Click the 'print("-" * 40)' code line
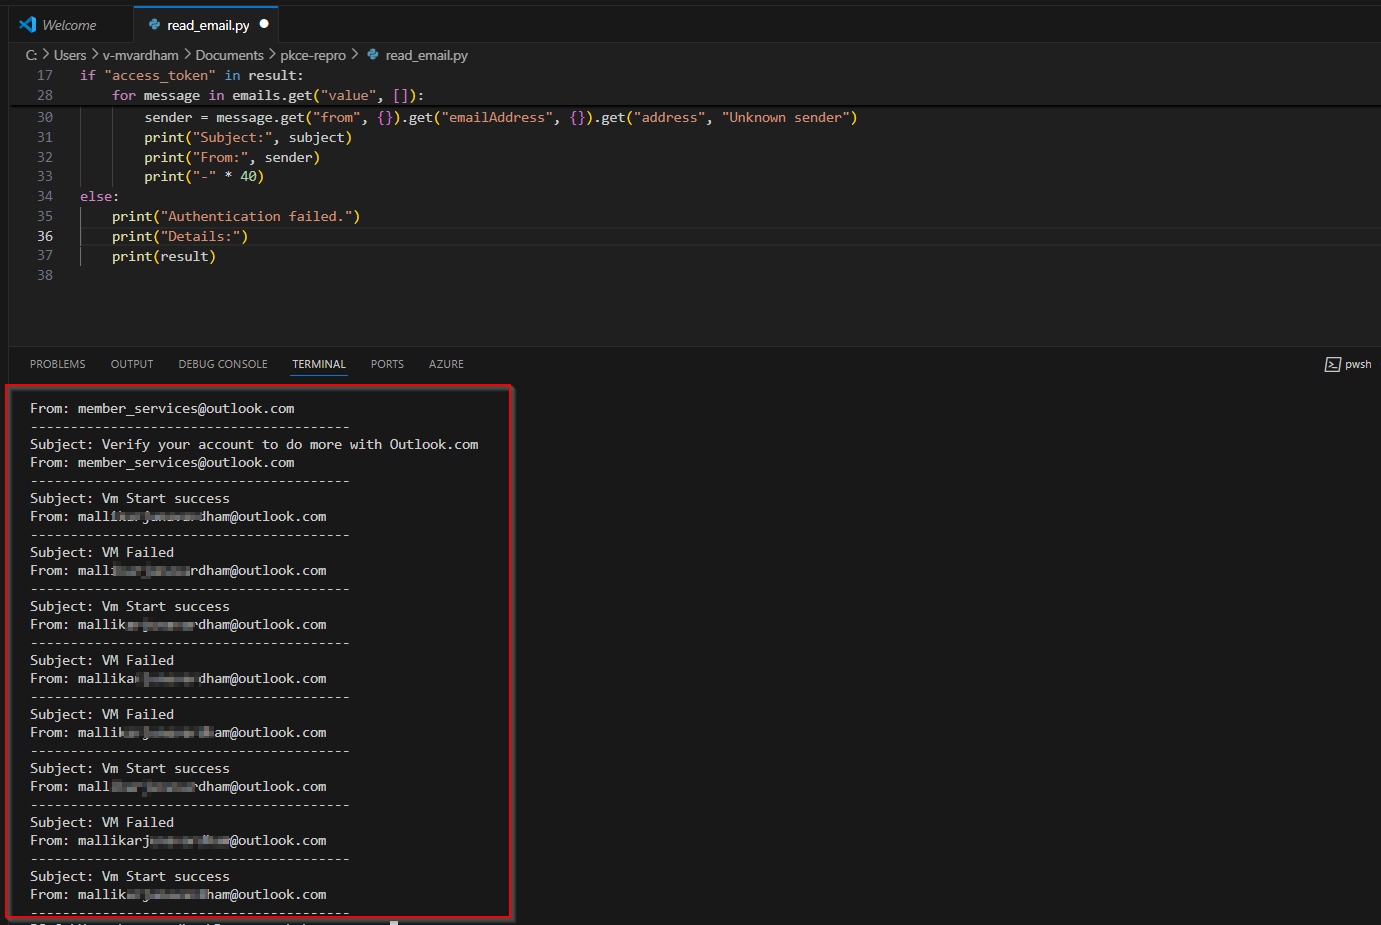The height and width of the screenshot is (925, 1381). click(x=204, y=176)
